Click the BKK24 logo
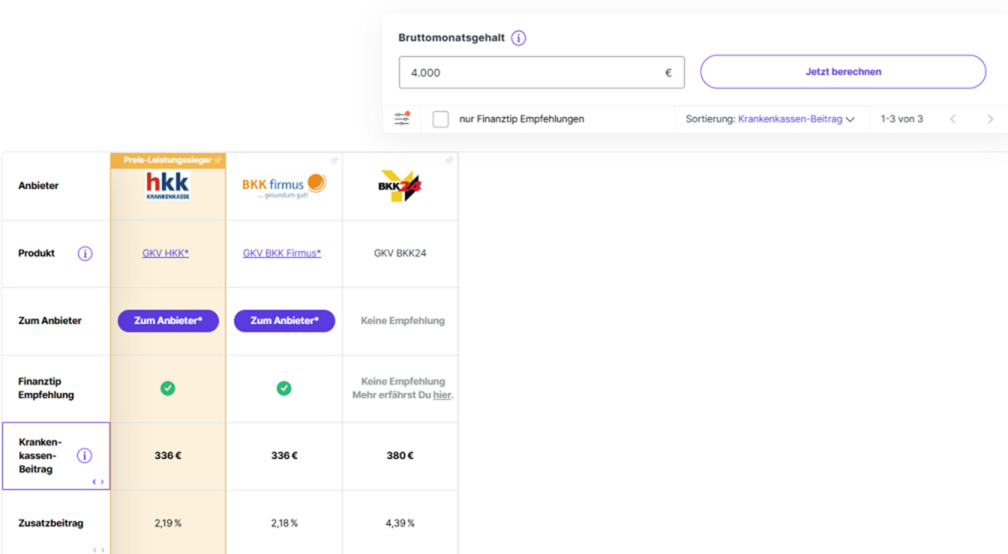Screen dimensions: 1008x554 pos(399,186)
